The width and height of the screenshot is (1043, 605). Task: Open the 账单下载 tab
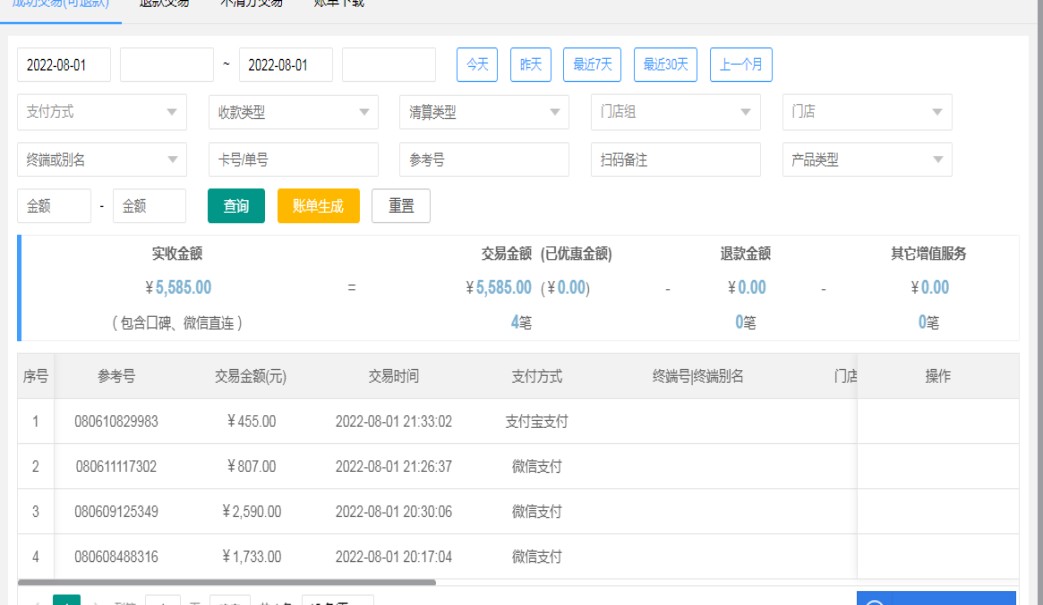(x=338, y=4)
